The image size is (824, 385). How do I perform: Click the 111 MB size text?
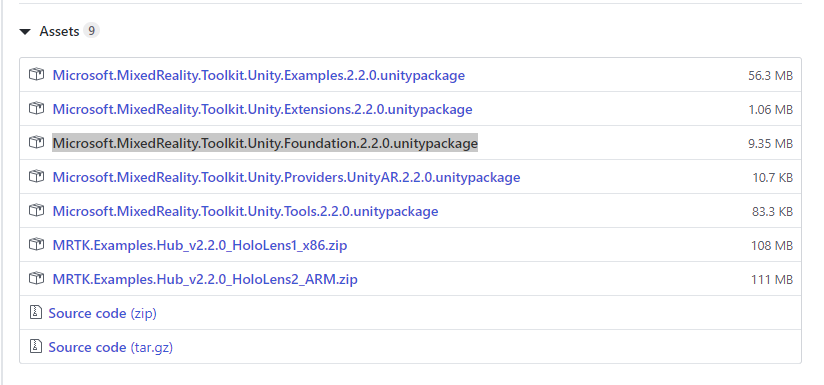coord(772,279)
